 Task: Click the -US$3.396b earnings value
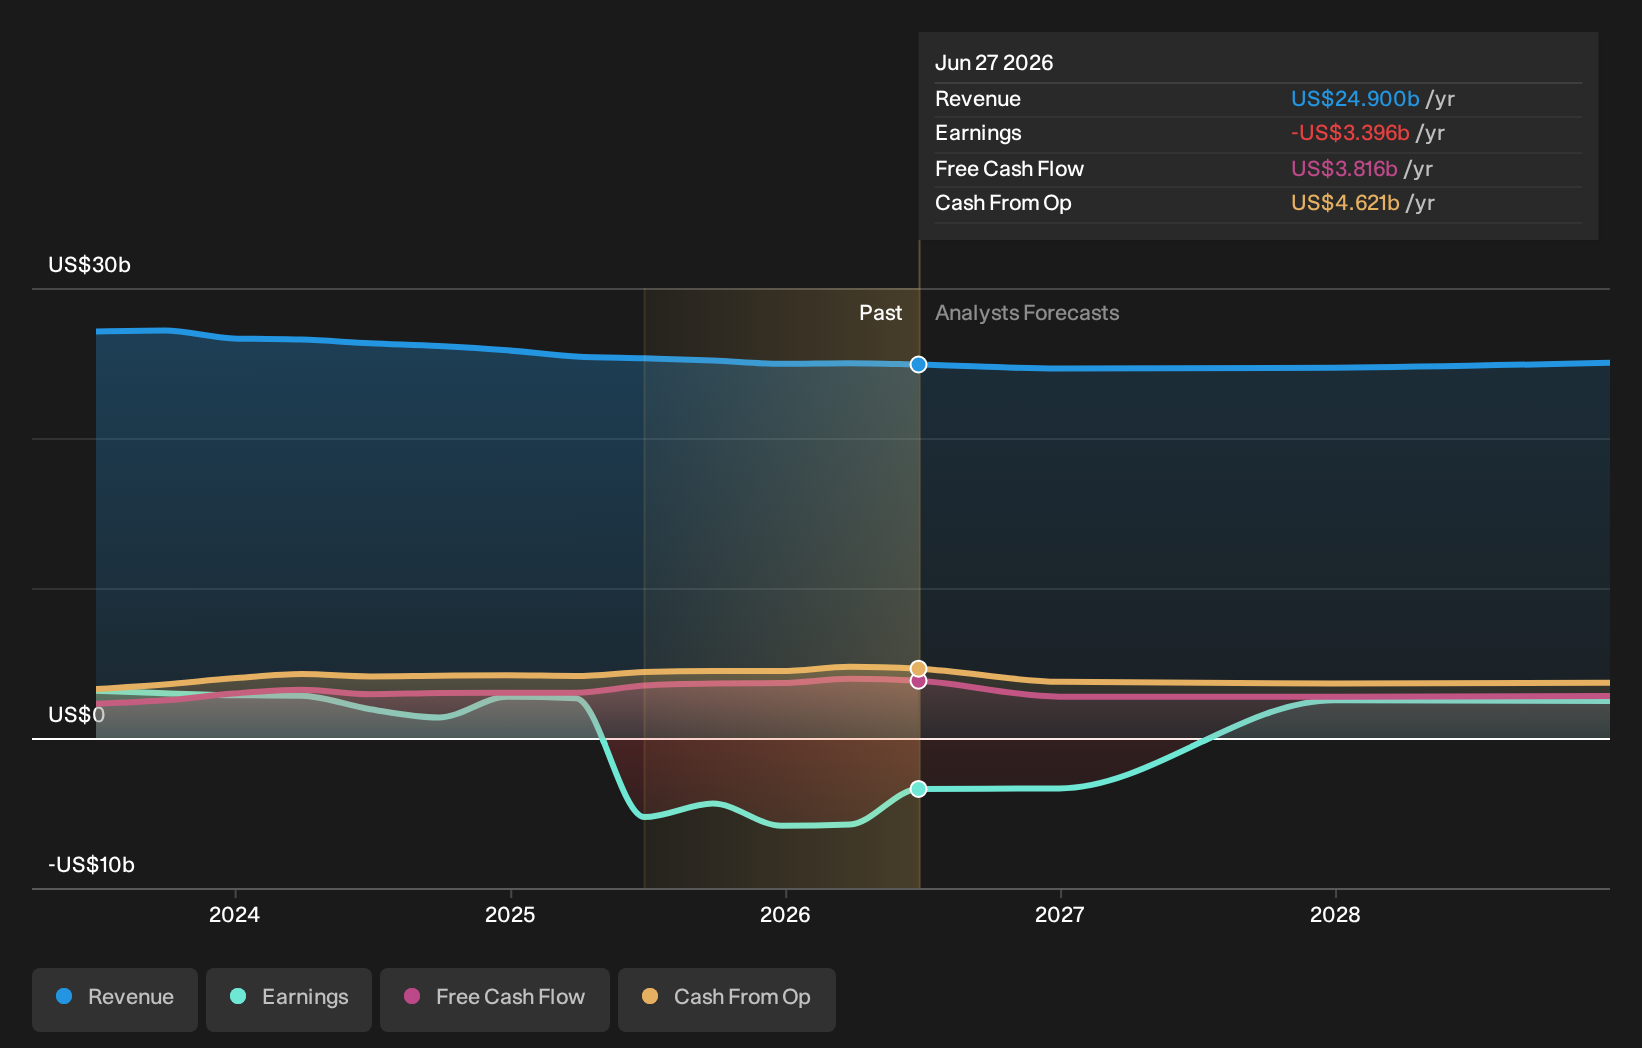pos(1350,133)
